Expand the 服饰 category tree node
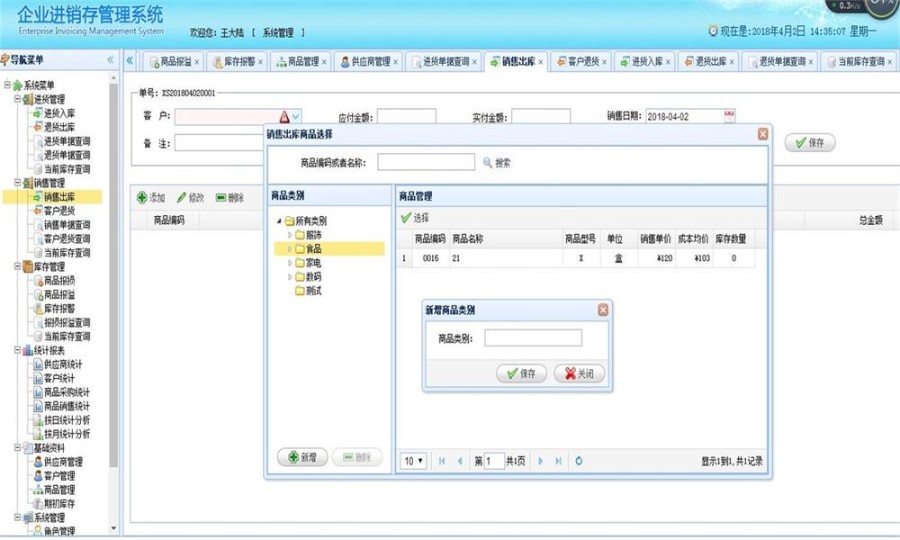 pos(290,235)
